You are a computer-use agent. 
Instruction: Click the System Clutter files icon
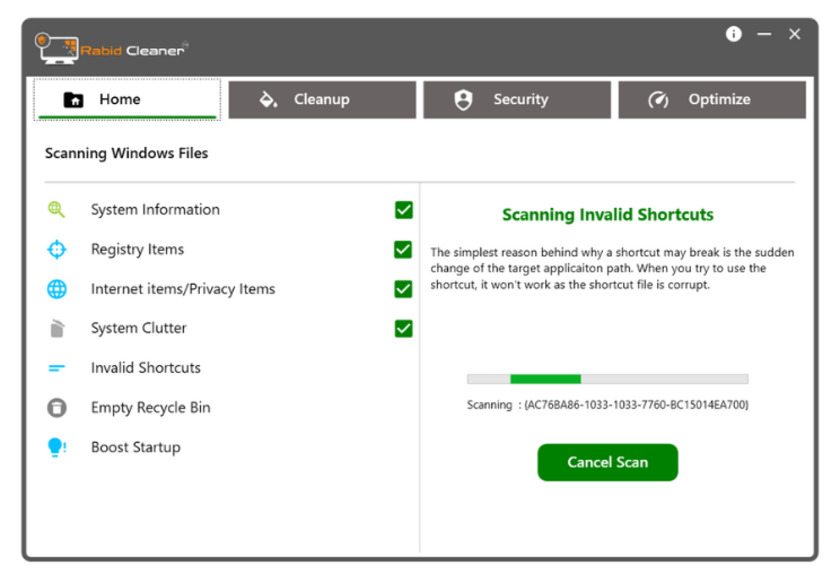[x=57, y=329]
